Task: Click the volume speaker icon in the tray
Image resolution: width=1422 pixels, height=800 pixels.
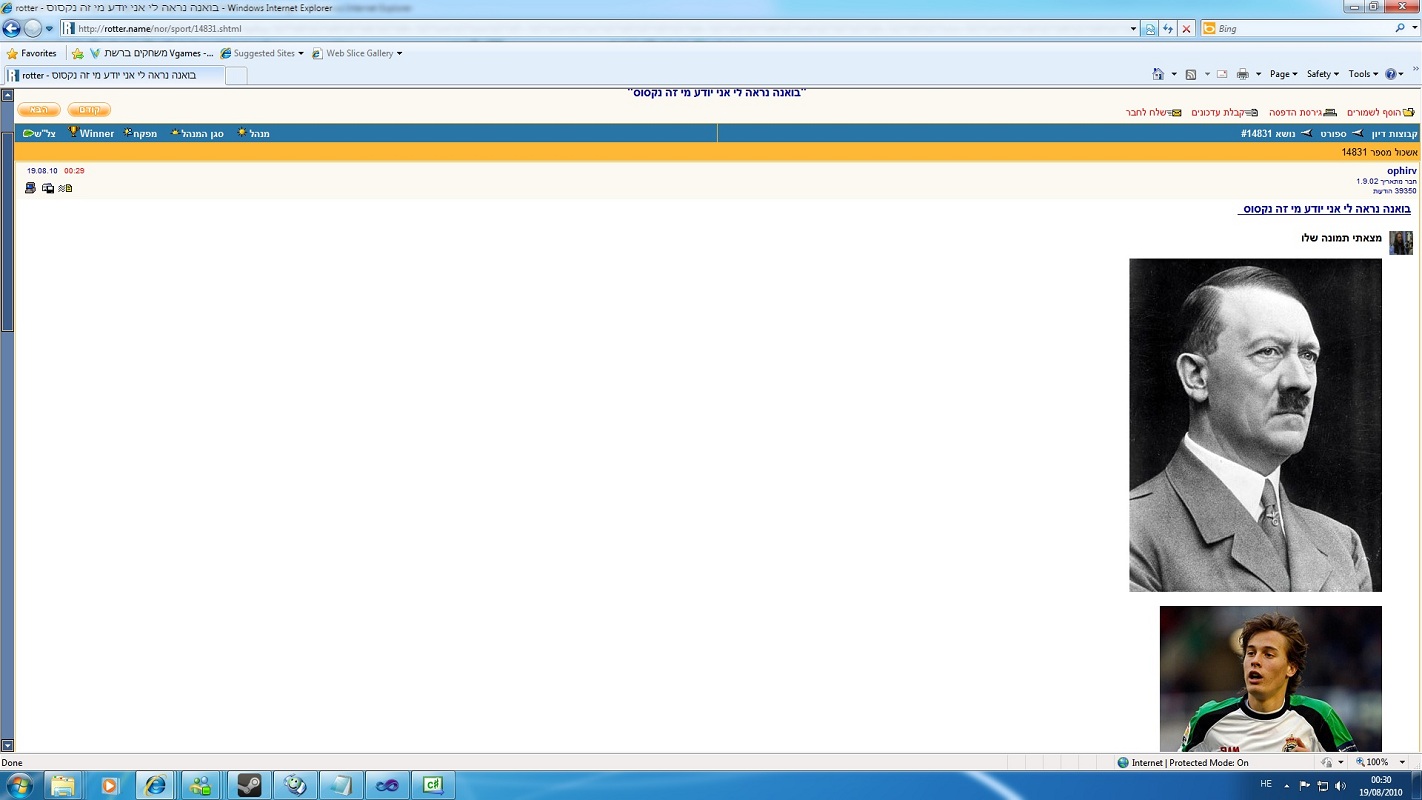Action: (1340, 786)
